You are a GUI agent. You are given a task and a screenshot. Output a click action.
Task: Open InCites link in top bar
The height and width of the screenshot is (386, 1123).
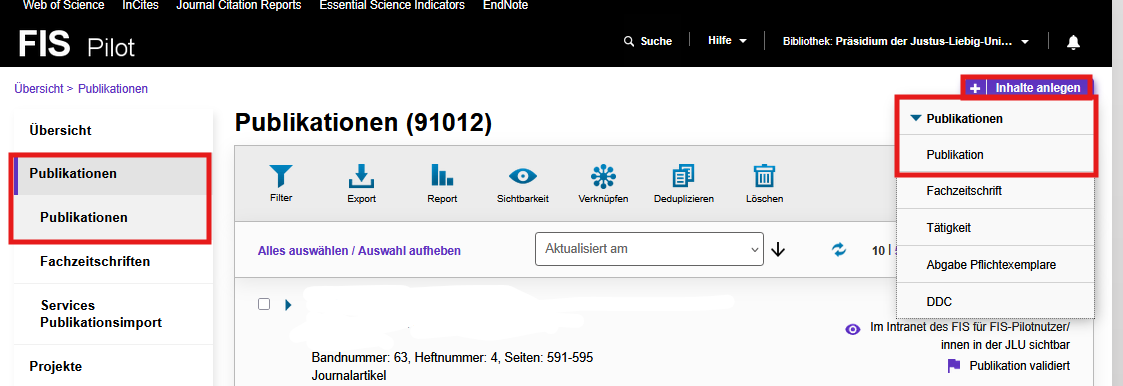pyautogui.click(x=140, y=5)
